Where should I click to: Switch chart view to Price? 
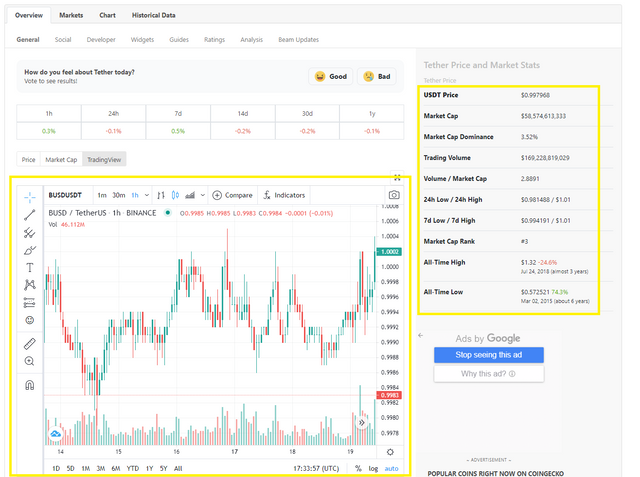coord(28,160)
